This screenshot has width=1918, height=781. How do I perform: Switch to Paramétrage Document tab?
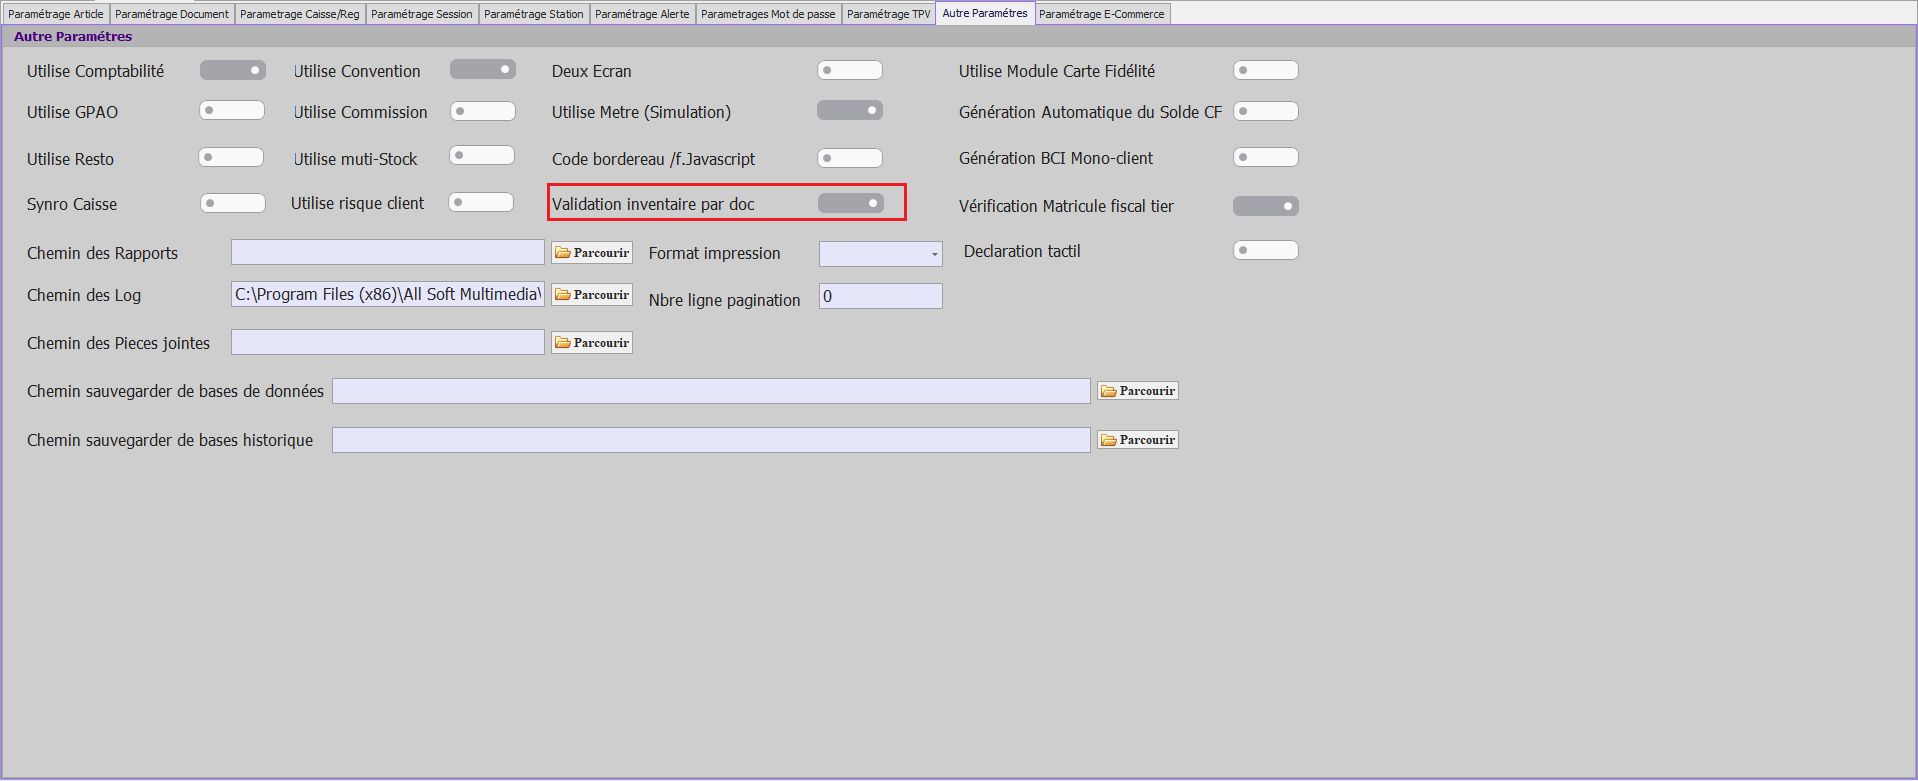click(171, 14)
